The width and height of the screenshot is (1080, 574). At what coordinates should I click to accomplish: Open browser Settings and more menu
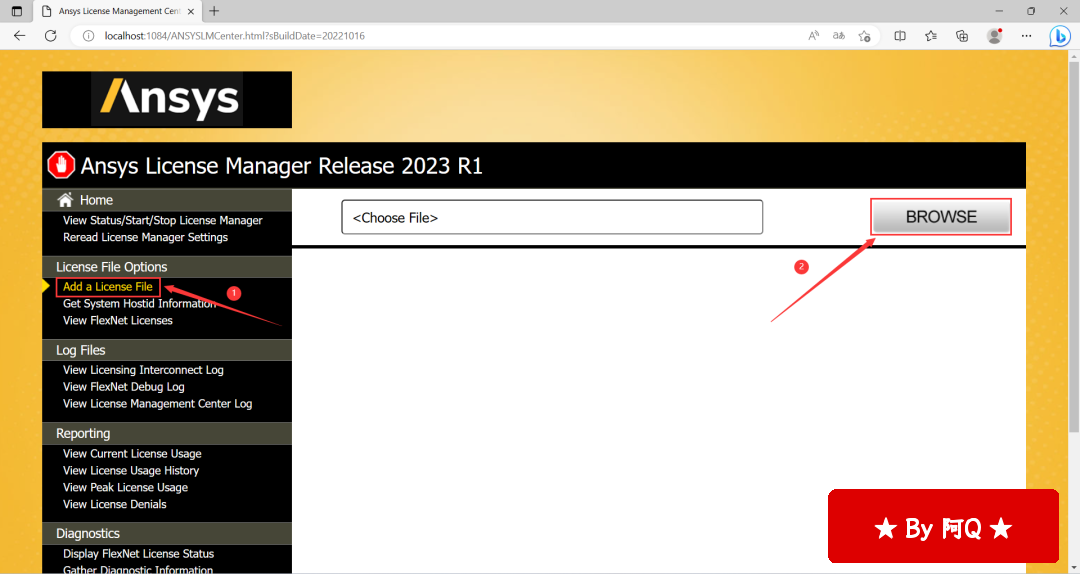pos(1025,35)
